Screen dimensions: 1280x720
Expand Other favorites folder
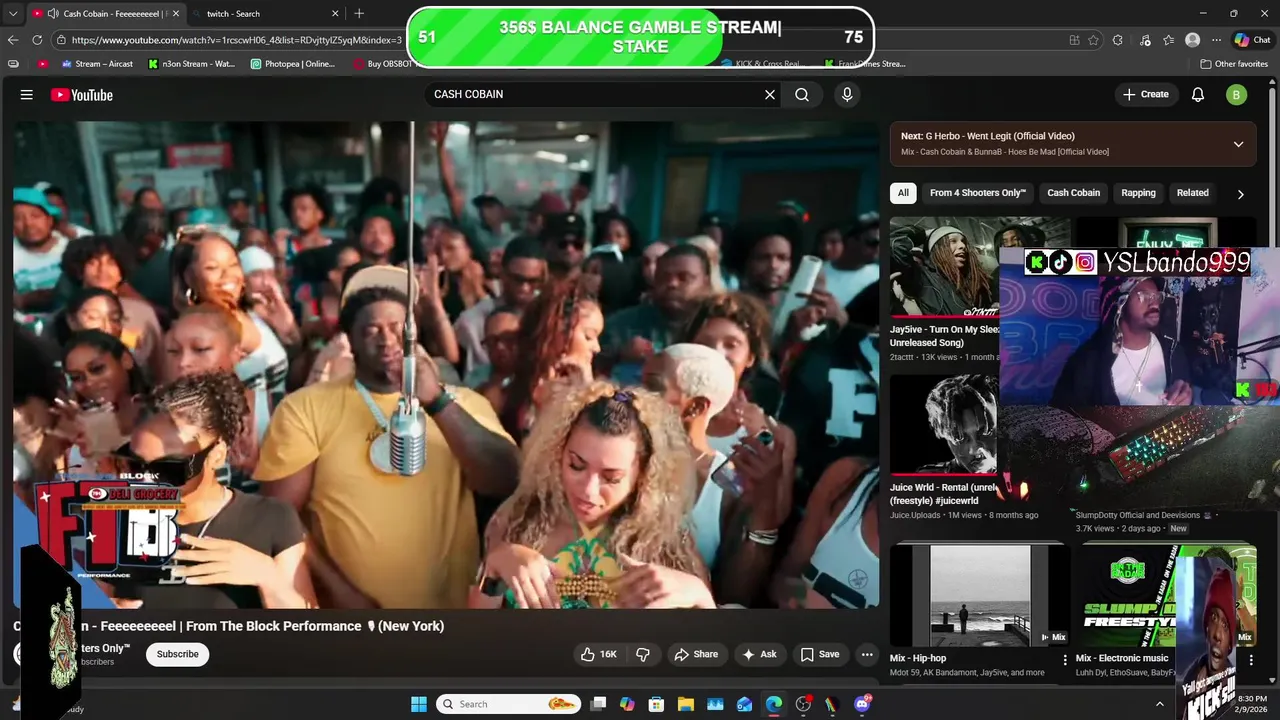click(1234, 64)
